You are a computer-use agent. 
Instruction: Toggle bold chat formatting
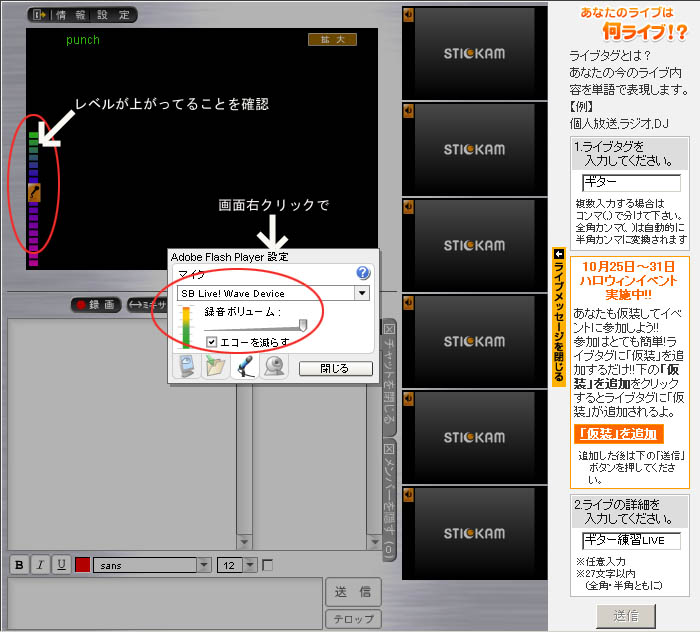(x=19, y=565)
